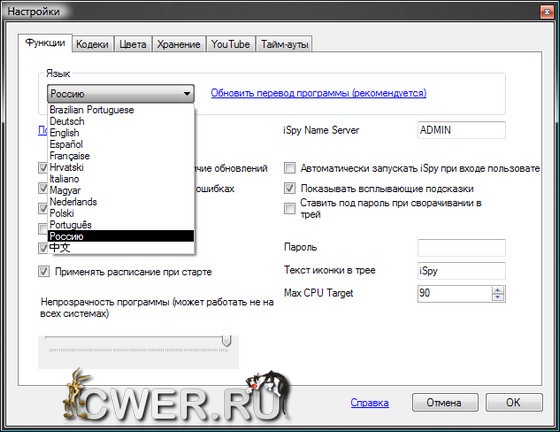Click the Max CPU Target value field
Image resolution: width=560 pixels, height=432 pixels.
coord(454,293)
